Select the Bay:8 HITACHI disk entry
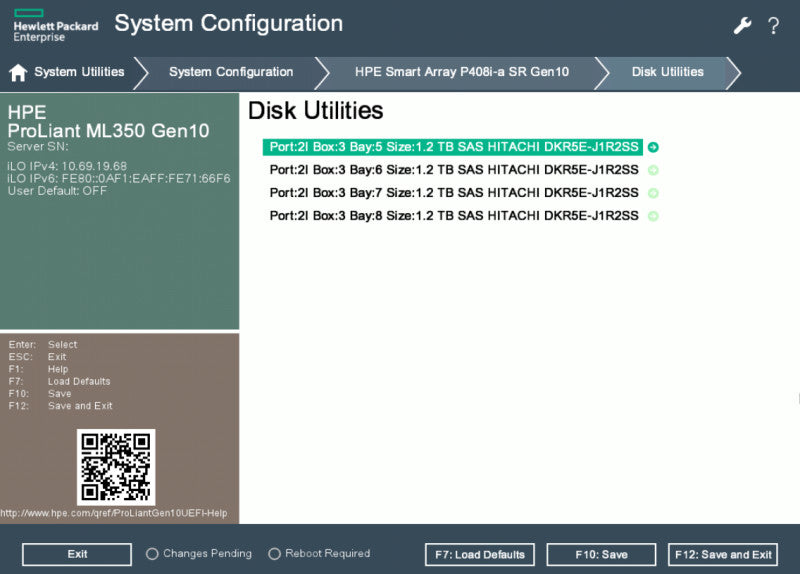 pyautogui.click(x=453, y=216)
